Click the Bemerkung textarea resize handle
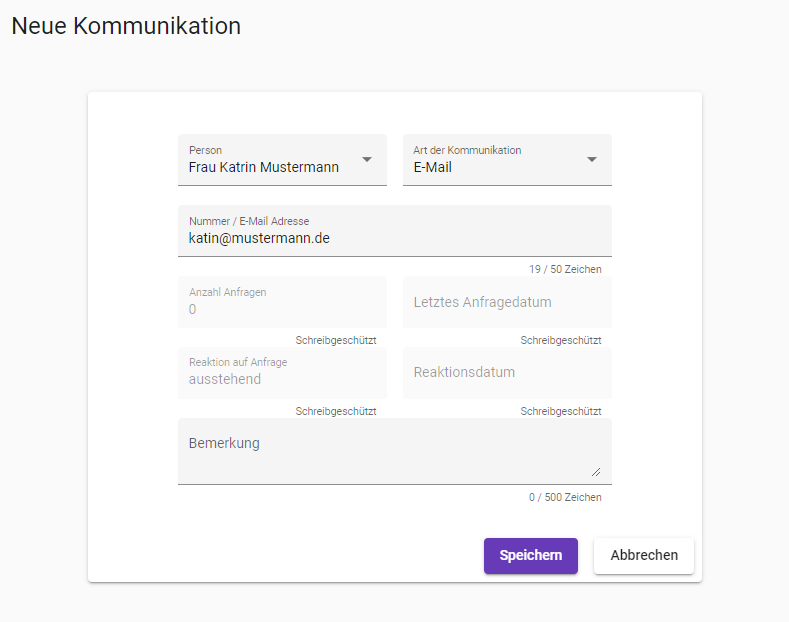 click(x=596, y=471)
